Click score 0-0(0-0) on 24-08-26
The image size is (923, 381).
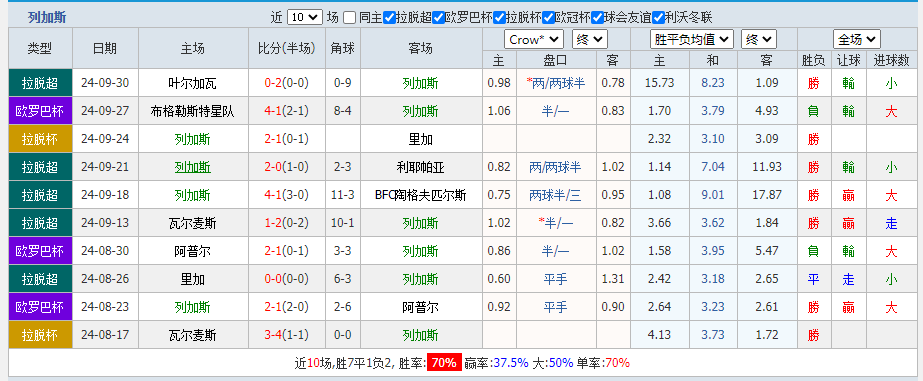[287, 279]
